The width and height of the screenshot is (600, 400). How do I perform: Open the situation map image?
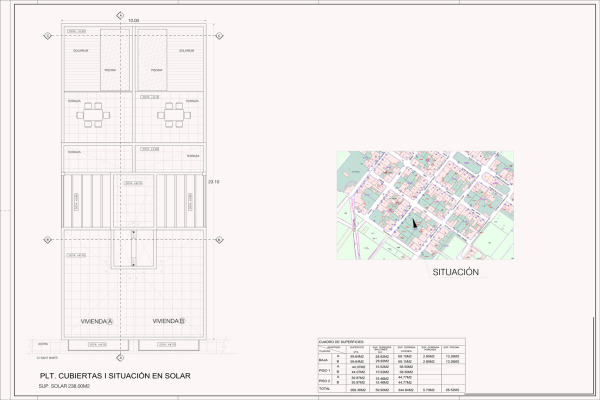click(425, 206)
